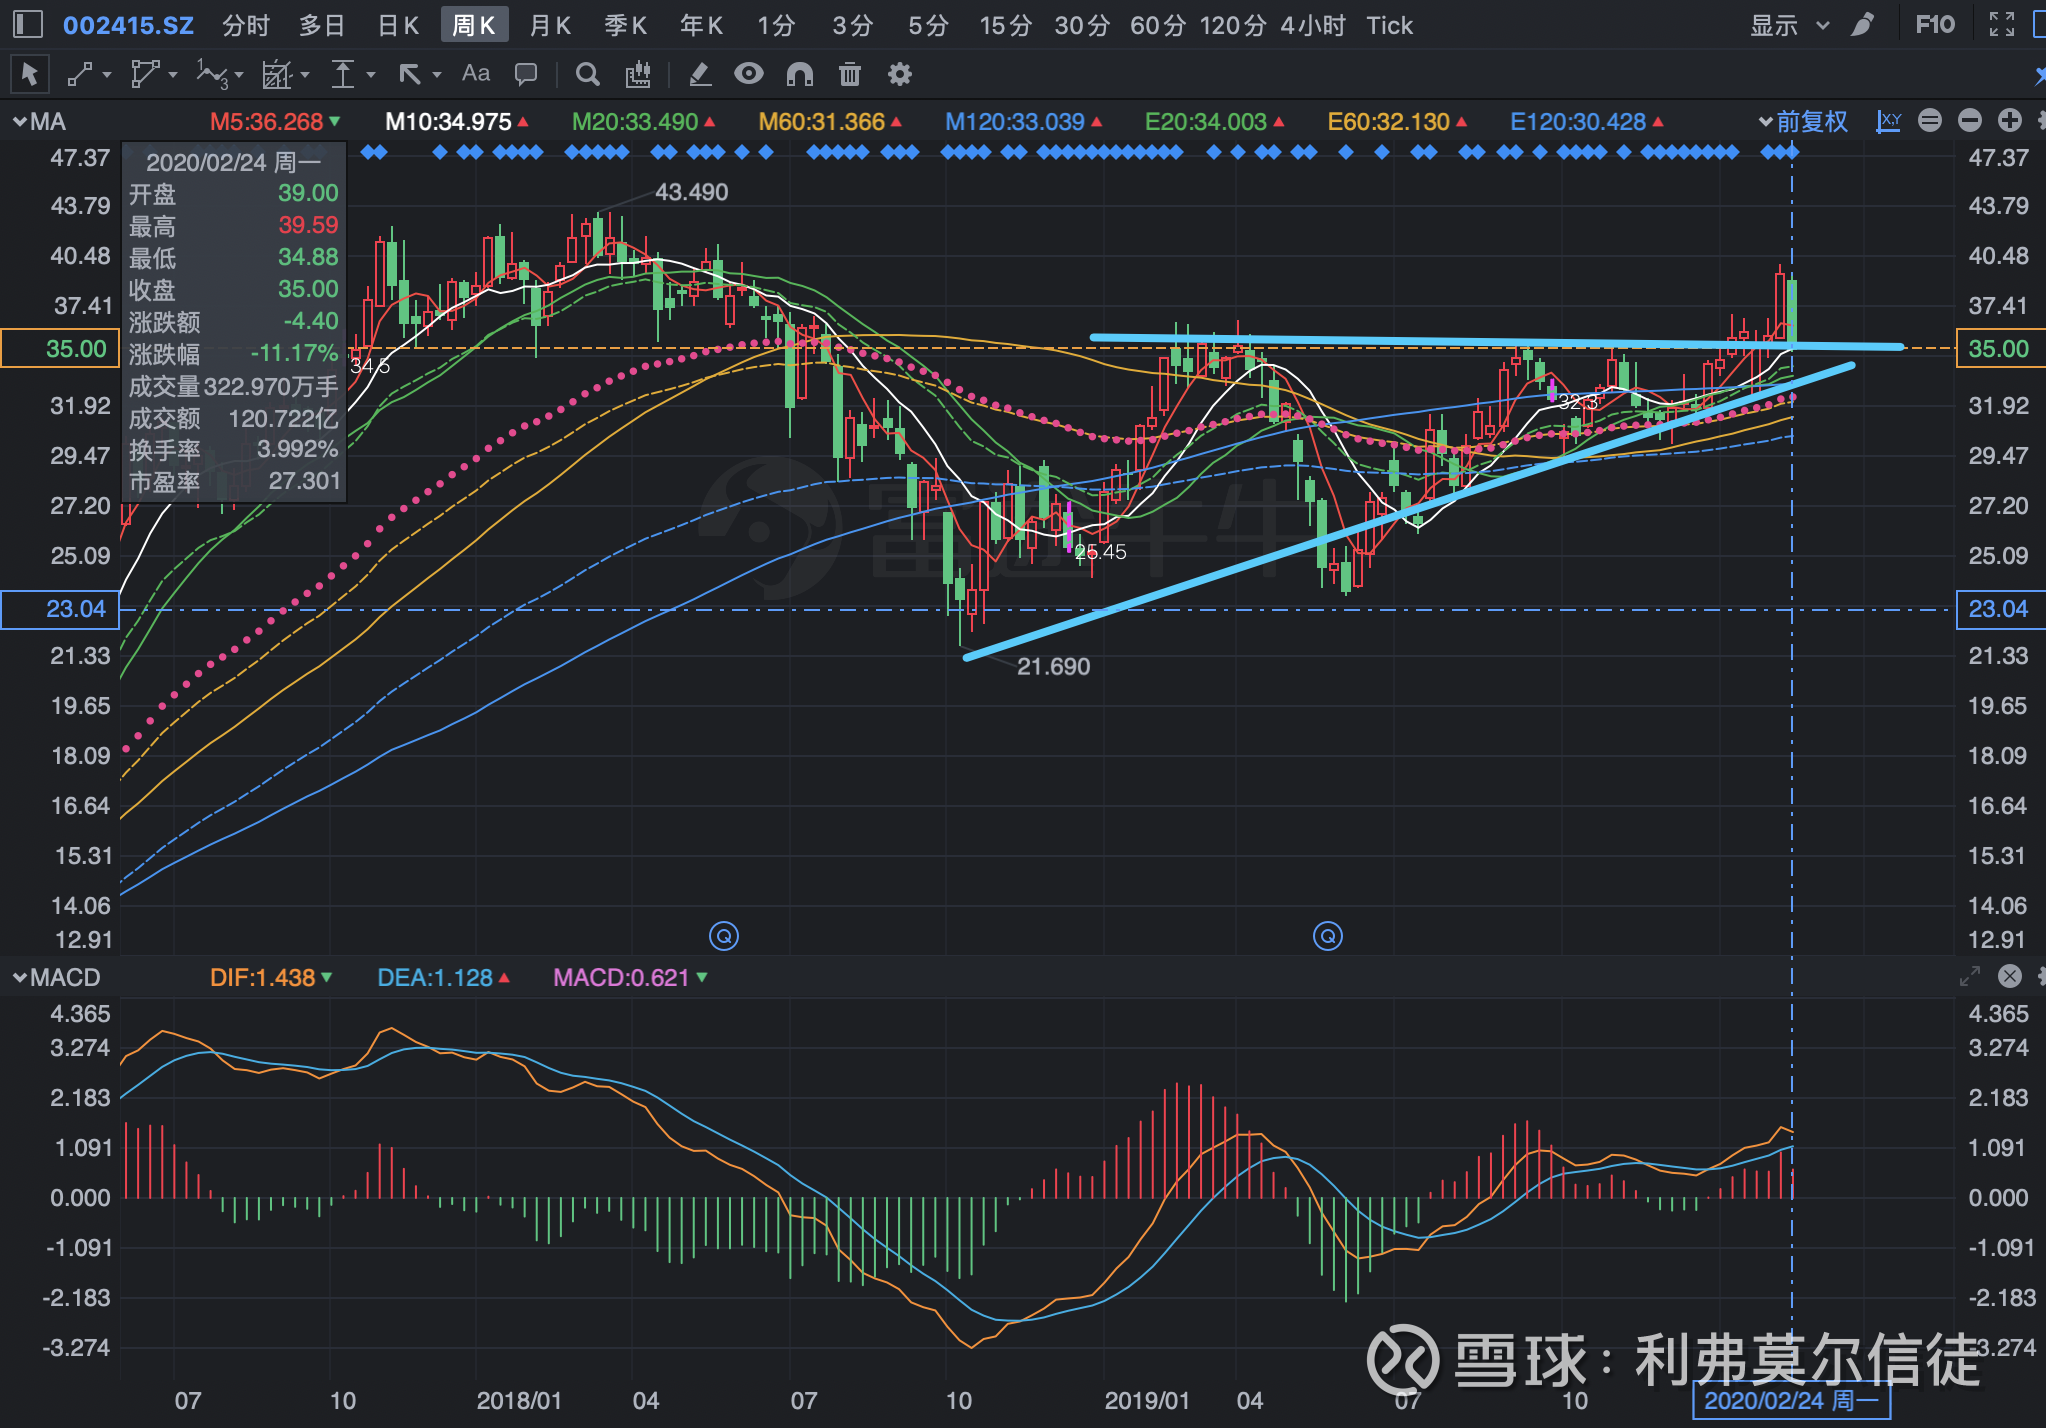Viewport: 2046px width, 1428px height.
Task: Toggle the magnet snap mode
Action: tap(800, 74)
